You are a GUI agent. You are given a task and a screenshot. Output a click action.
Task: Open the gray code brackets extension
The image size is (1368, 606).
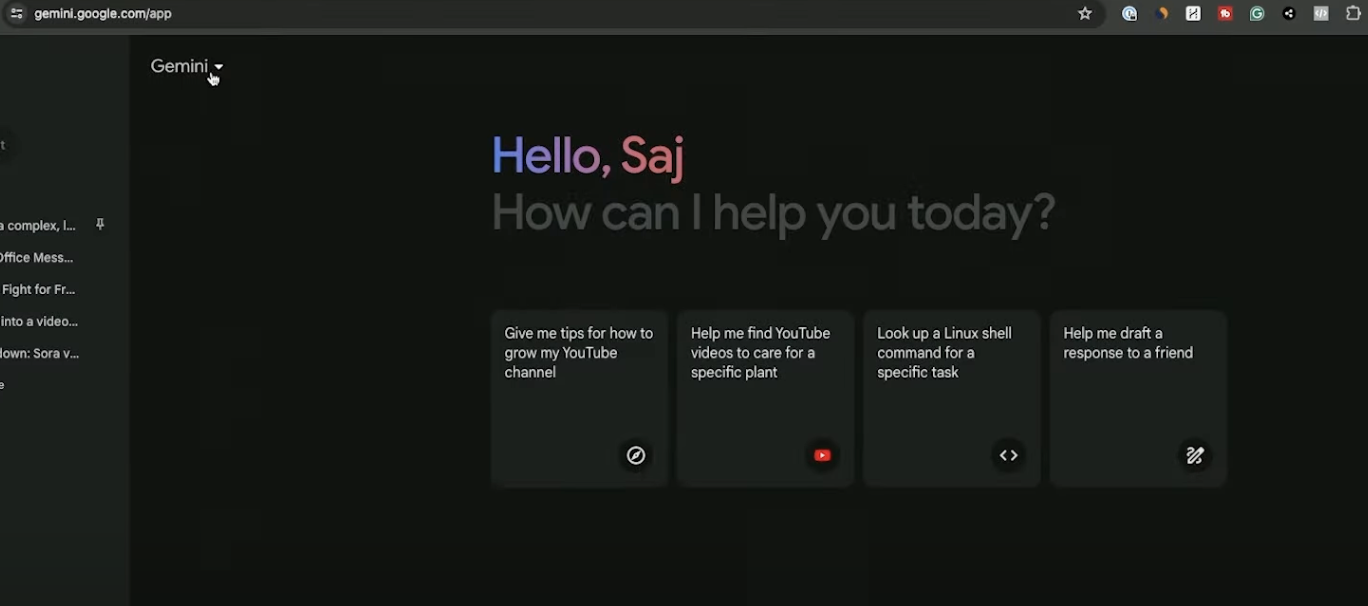coord(1321,14)
